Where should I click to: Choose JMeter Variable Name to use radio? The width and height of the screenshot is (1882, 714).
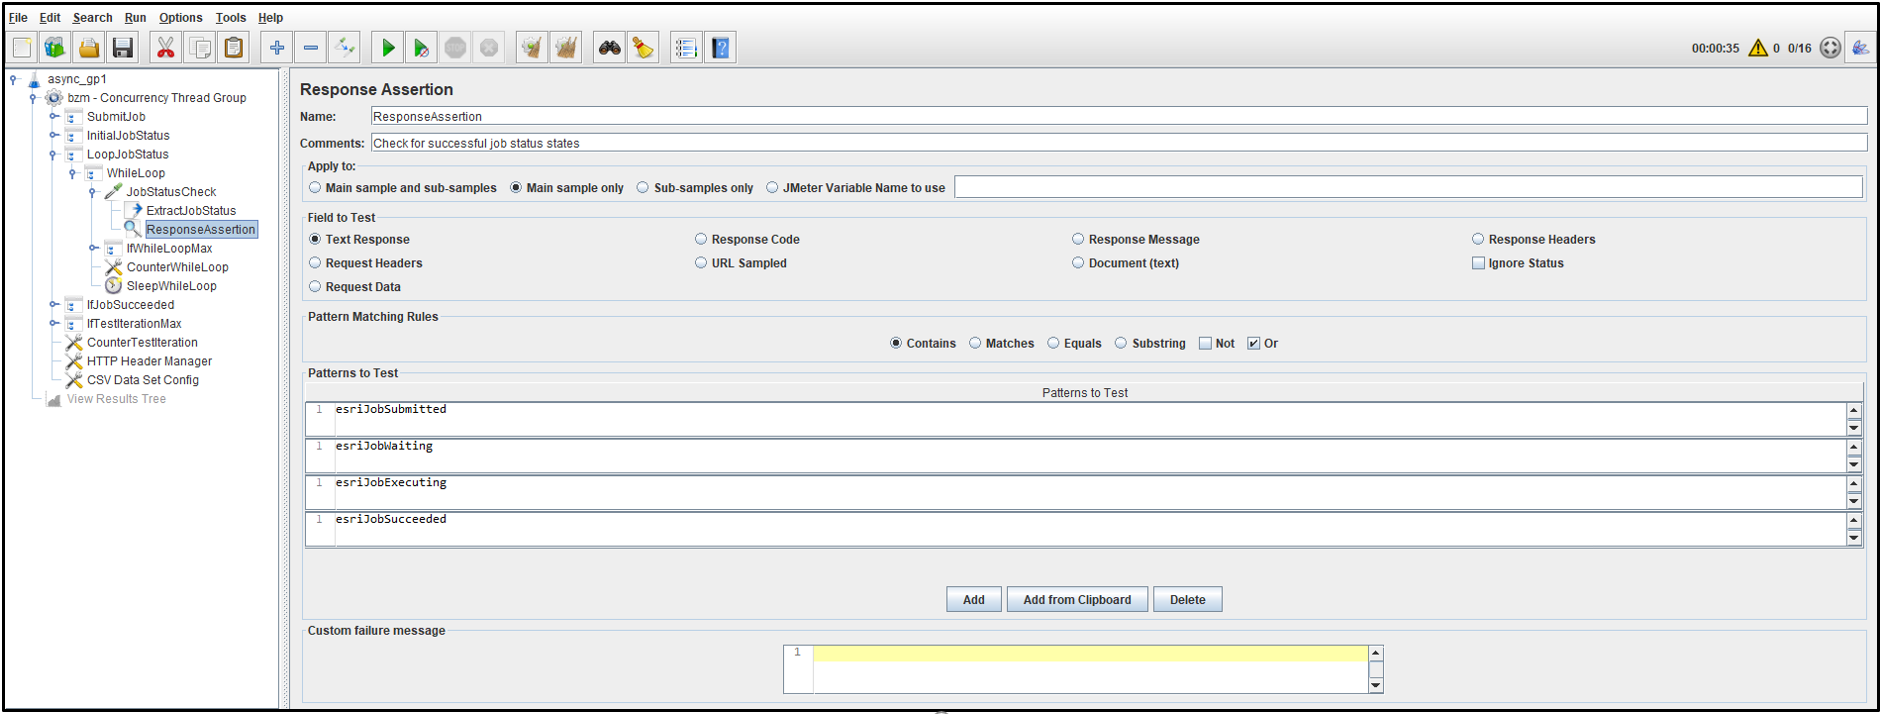(772, 187)
